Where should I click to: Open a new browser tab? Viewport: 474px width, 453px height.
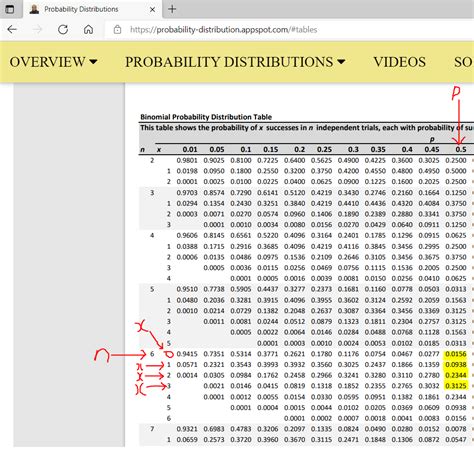(x=172, y=9)
